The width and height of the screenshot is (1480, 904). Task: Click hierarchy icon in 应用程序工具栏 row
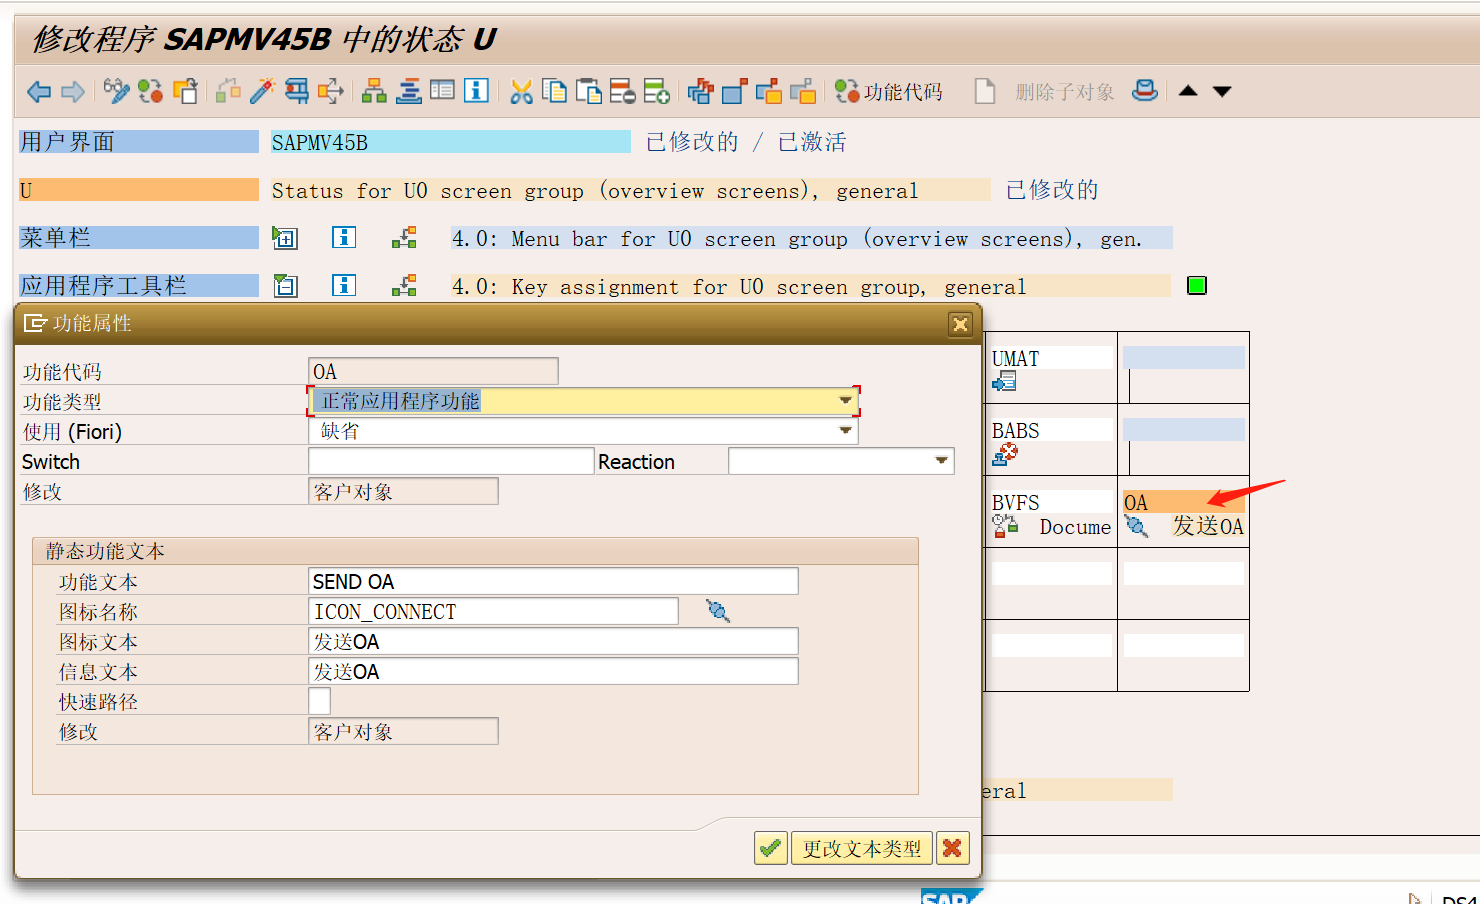pyautogui.click(x=404, y=286)
